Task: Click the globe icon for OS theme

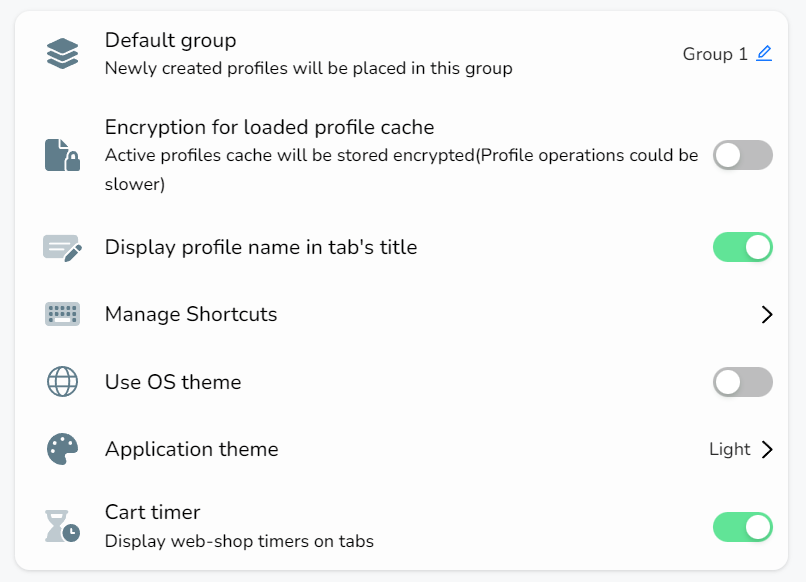Action: tap(62, 381)
